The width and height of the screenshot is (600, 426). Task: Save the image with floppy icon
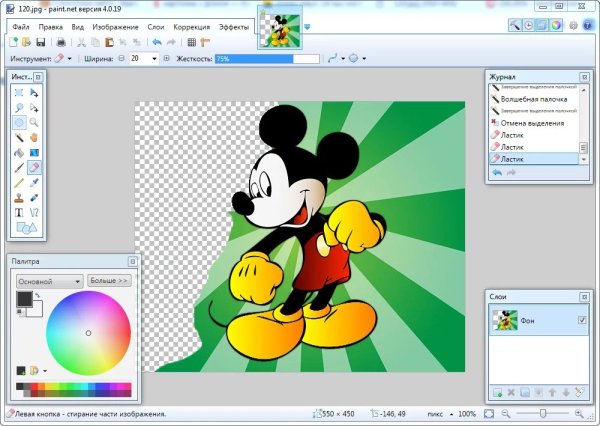click(41, 42)
